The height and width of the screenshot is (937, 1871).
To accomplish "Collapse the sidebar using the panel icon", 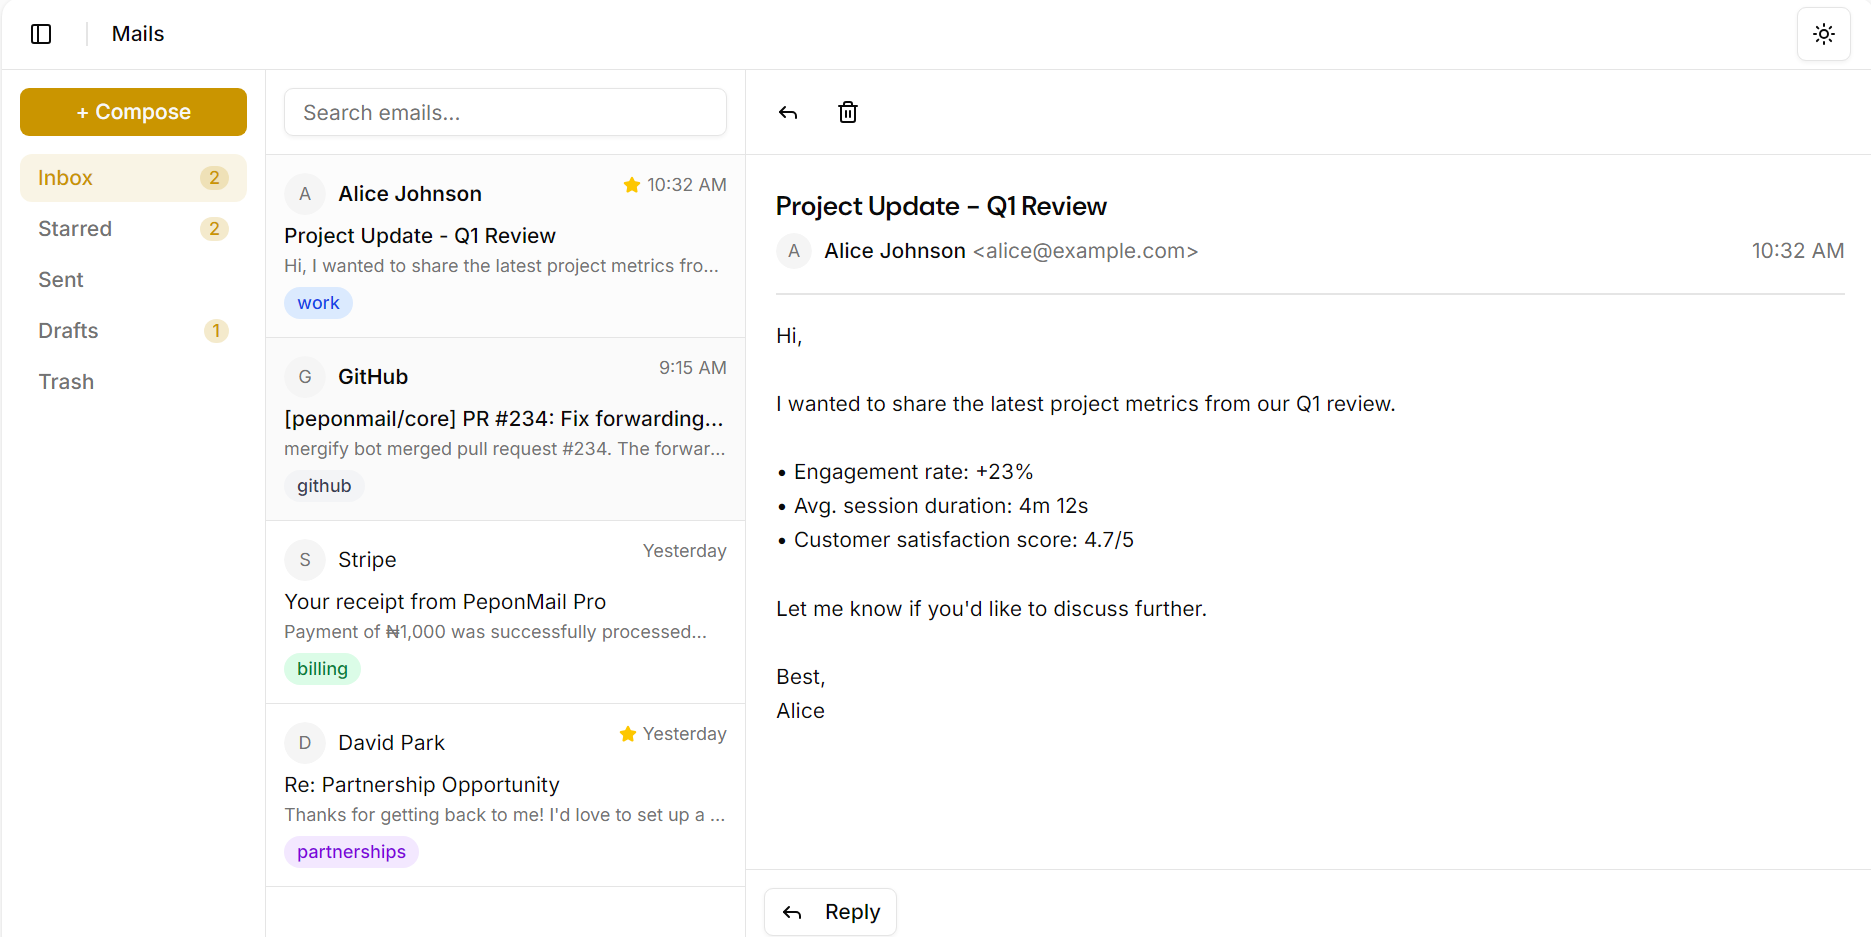I will pyautogui.click(x=41, y=34).
